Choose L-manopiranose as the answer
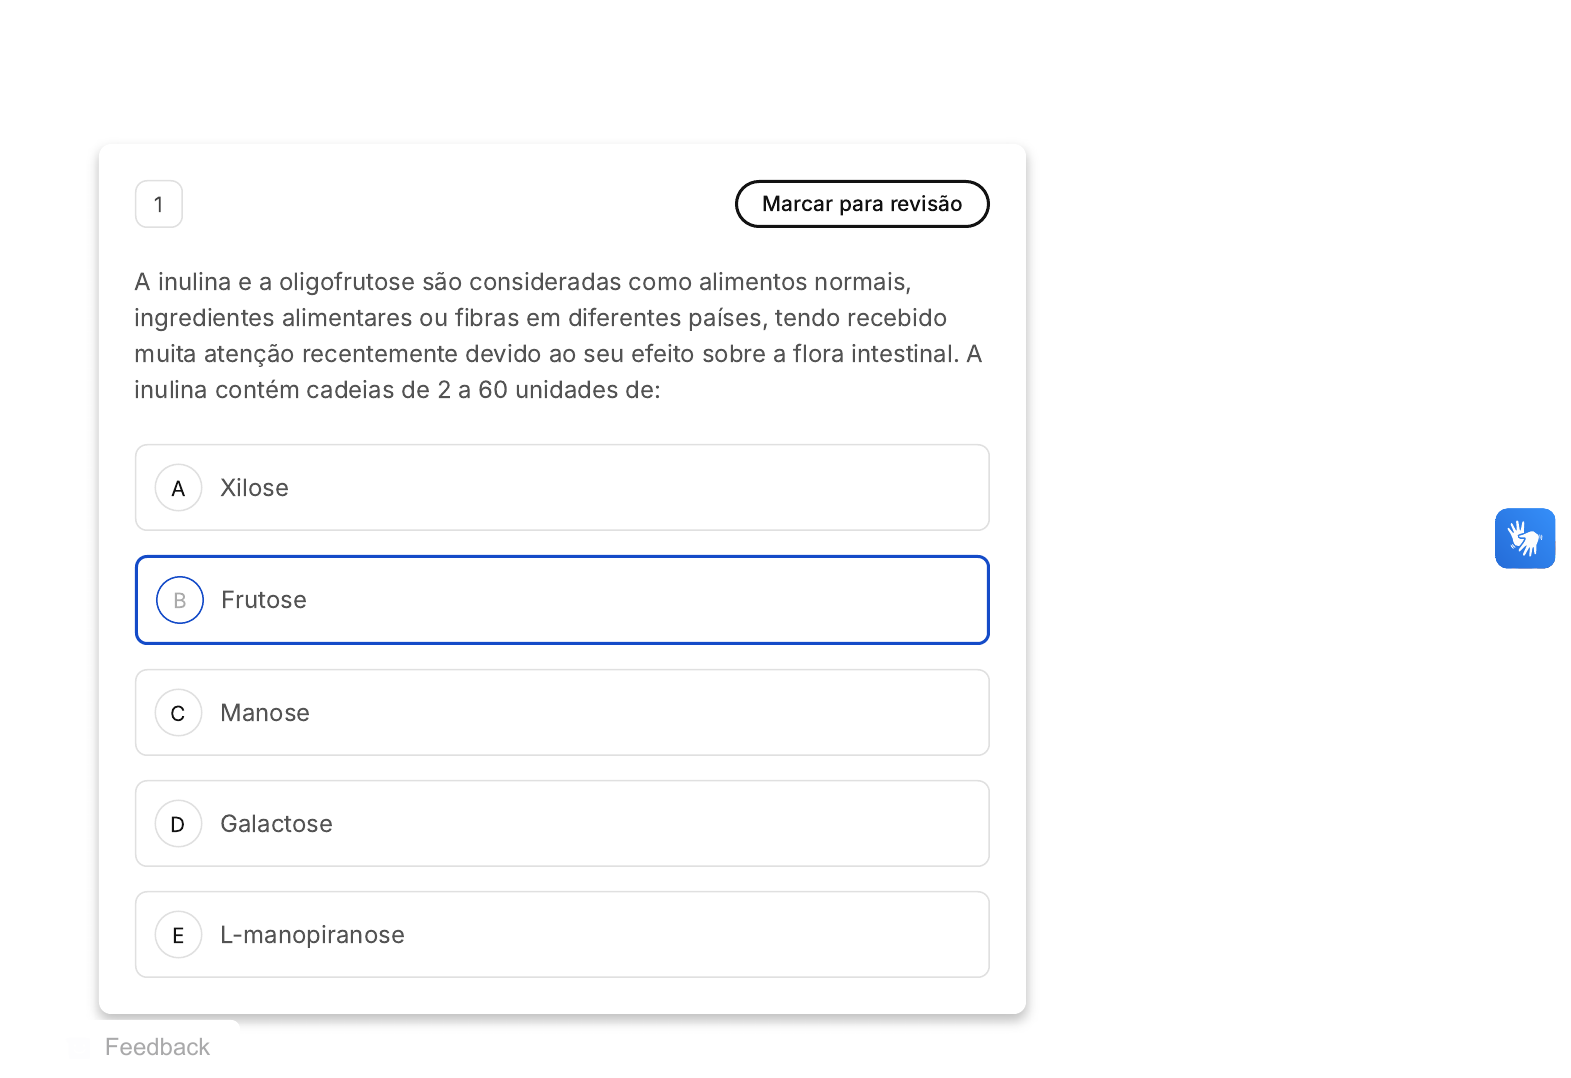1571x1078 pixels. pos(562,935)
